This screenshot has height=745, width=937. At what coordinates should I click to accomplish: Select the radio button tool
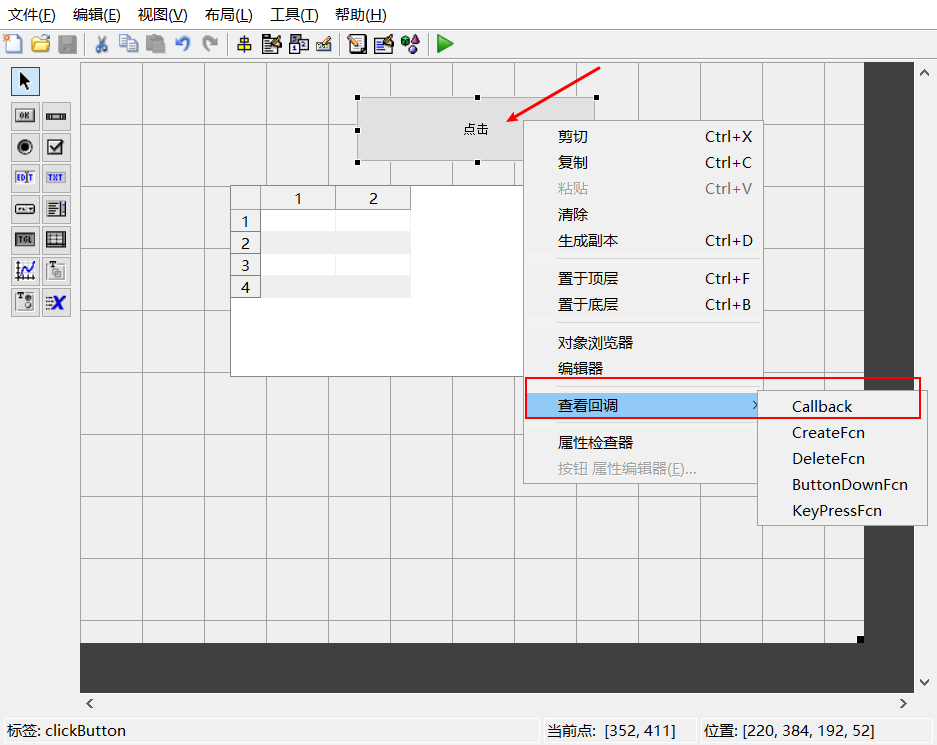(24, 147)
